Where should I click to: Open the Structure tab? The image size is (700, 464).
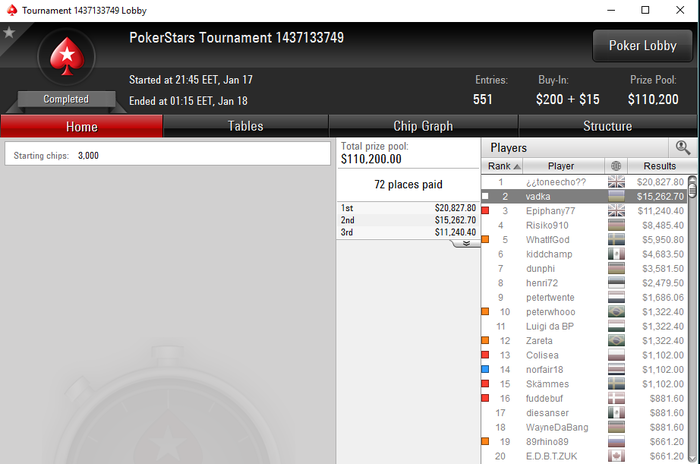tap(608, 126)
